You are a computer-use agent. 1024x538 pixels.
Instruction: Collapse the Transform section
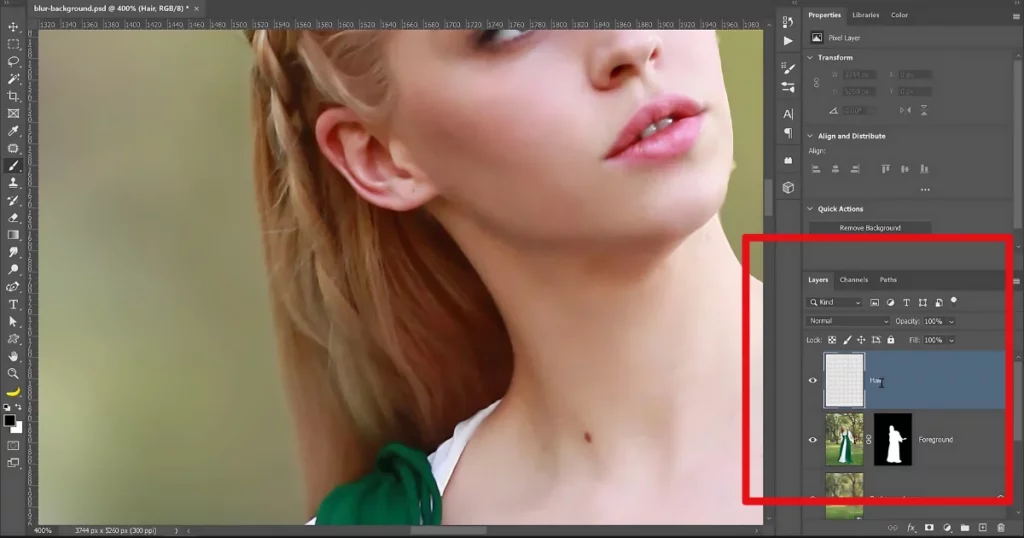[x=810, y=57]
